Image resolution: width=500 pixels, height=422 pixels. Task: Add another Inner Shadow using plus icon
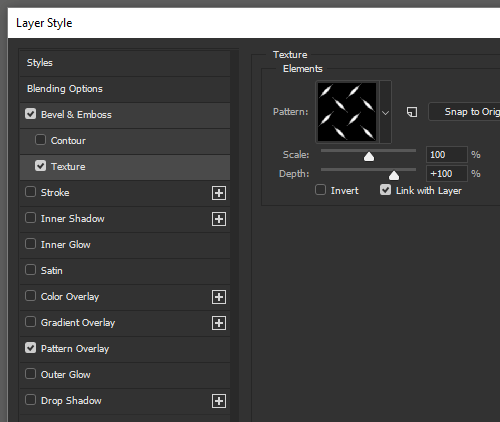point(219,219)
